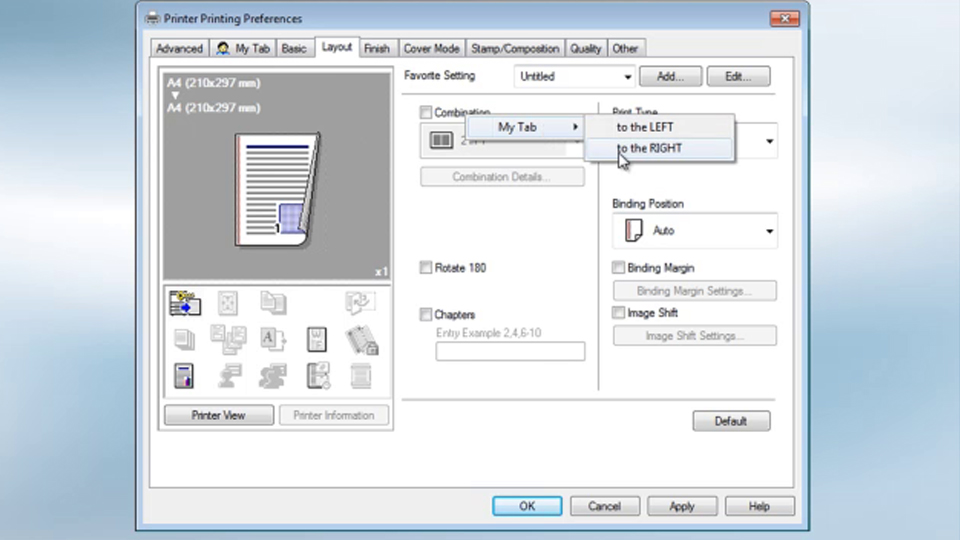
Task: Click the Chapters entry text field
Action: coord(510,351)
